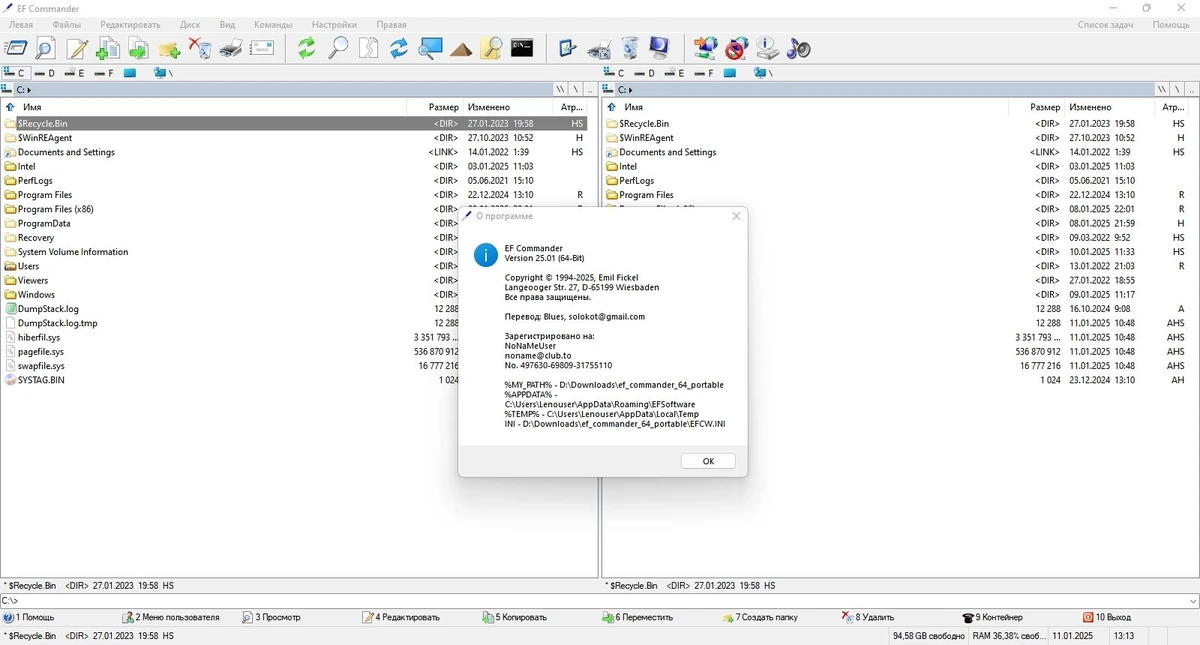This screenshot has height=645, width=1200.
Task: Click the recycle bin toolbar icon
Action: pyautogui.click(x=629, y=47)
